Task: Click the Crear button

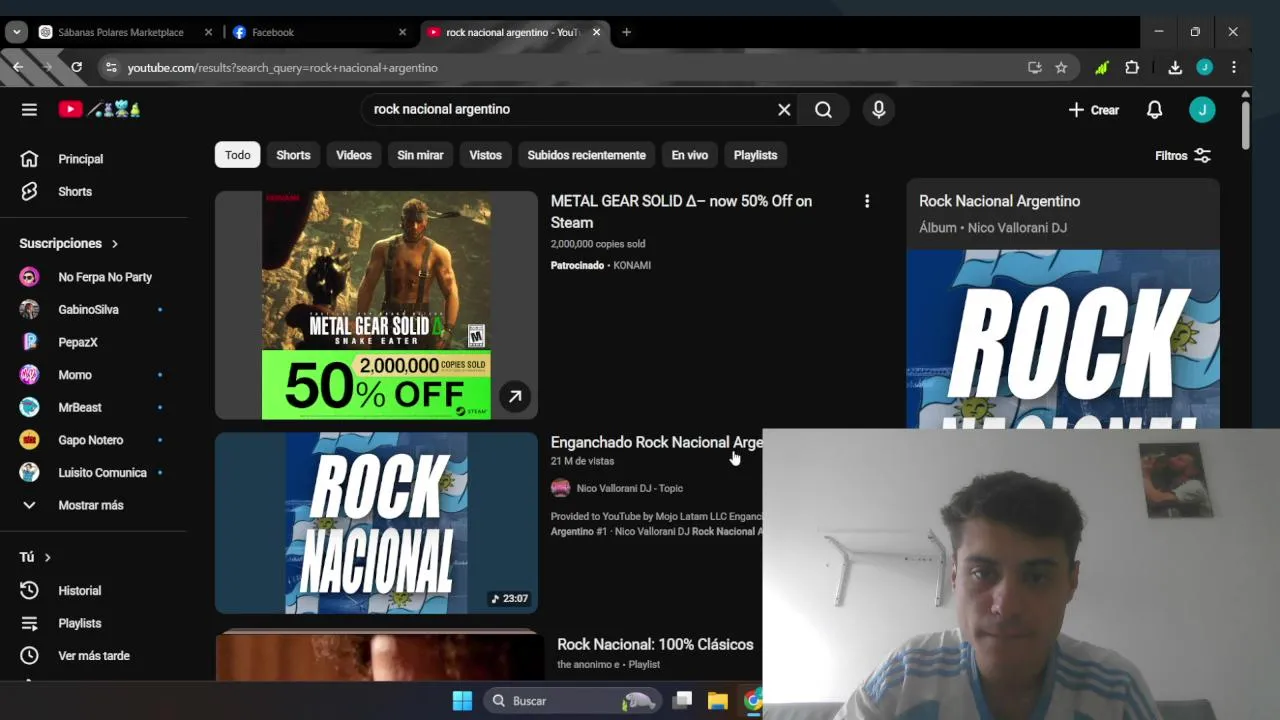Action: click(1093, 110)
